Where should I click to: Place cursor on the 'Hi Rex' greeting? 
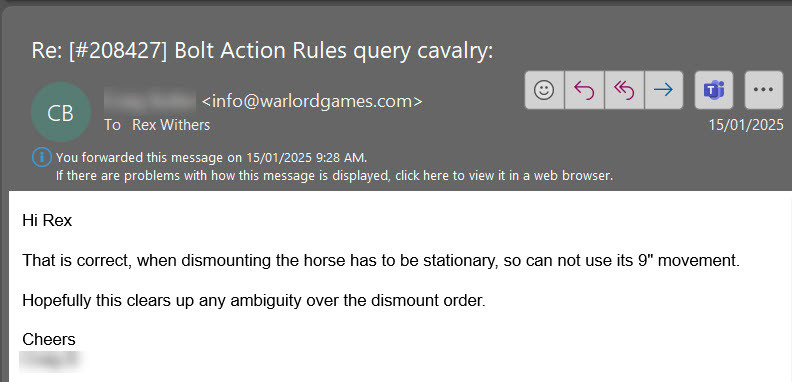pos(47,220)
